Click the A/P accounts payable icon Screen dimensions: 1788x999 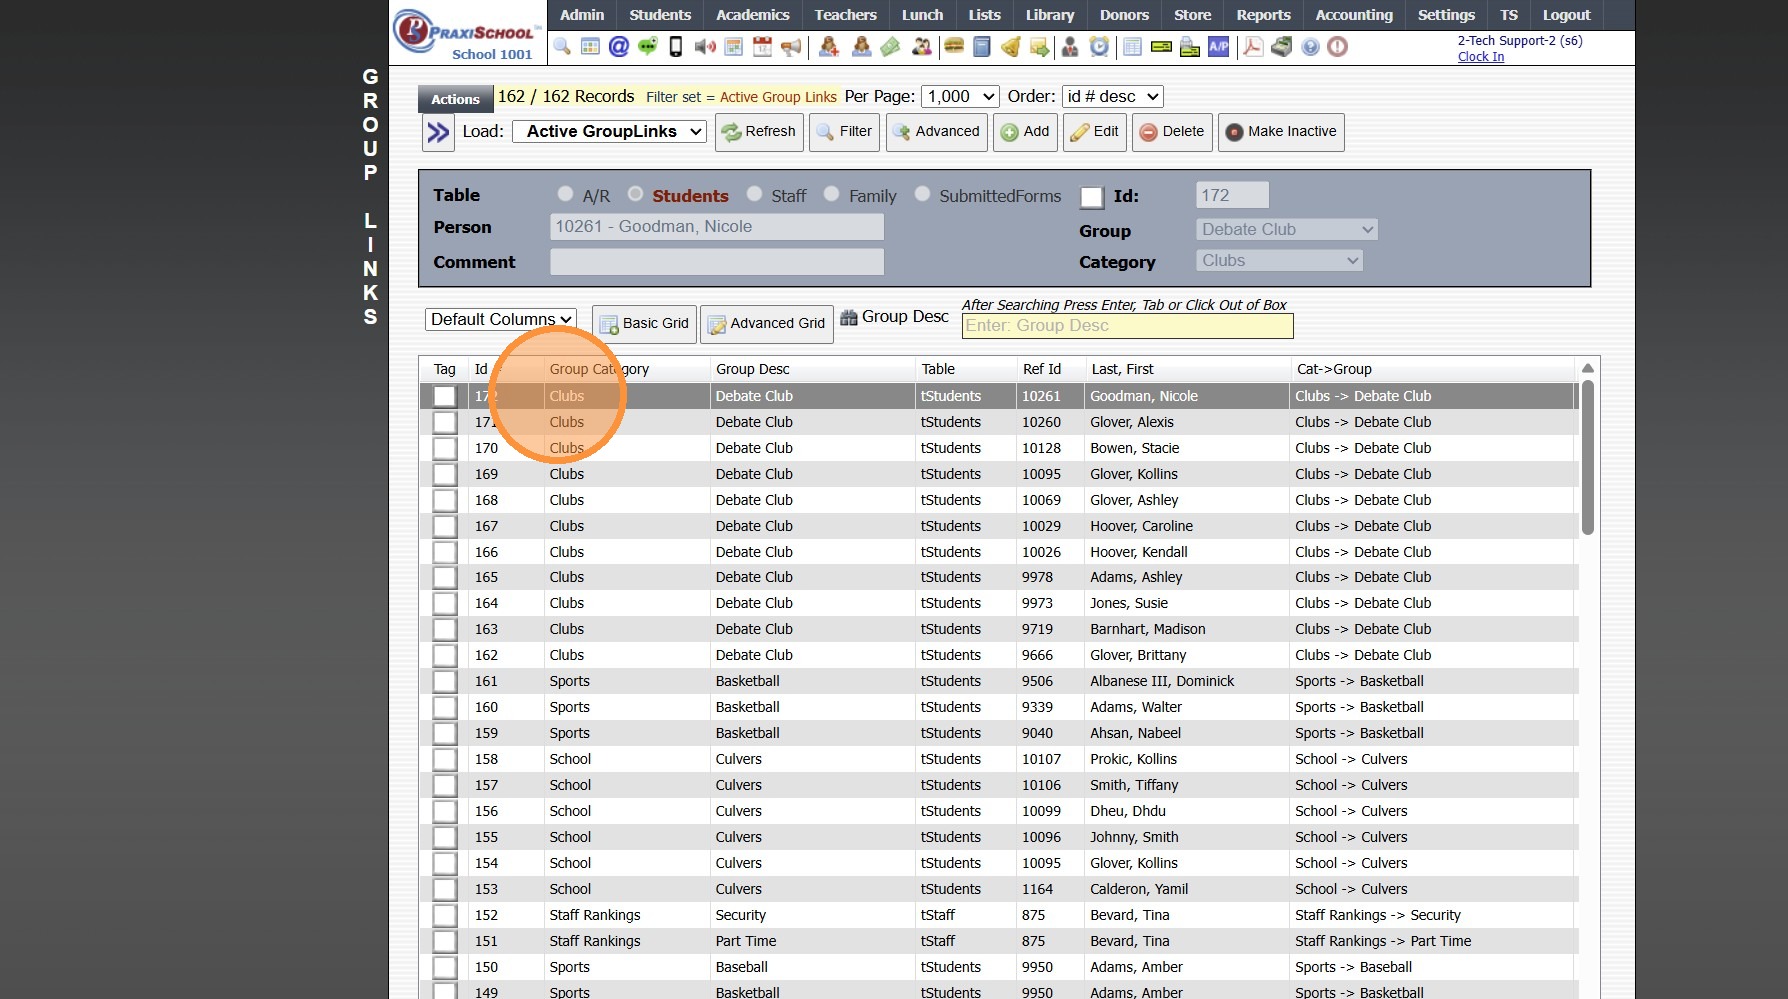[x=1218, y=47]
